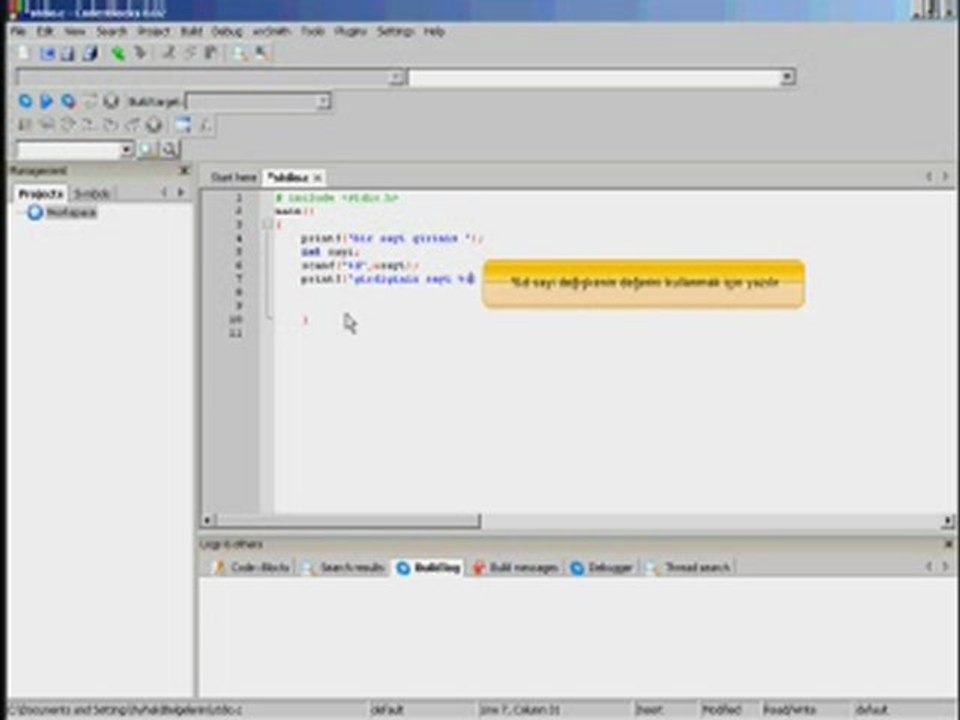
Task: Close the Logs & others panel
Action: pos(948,544)
